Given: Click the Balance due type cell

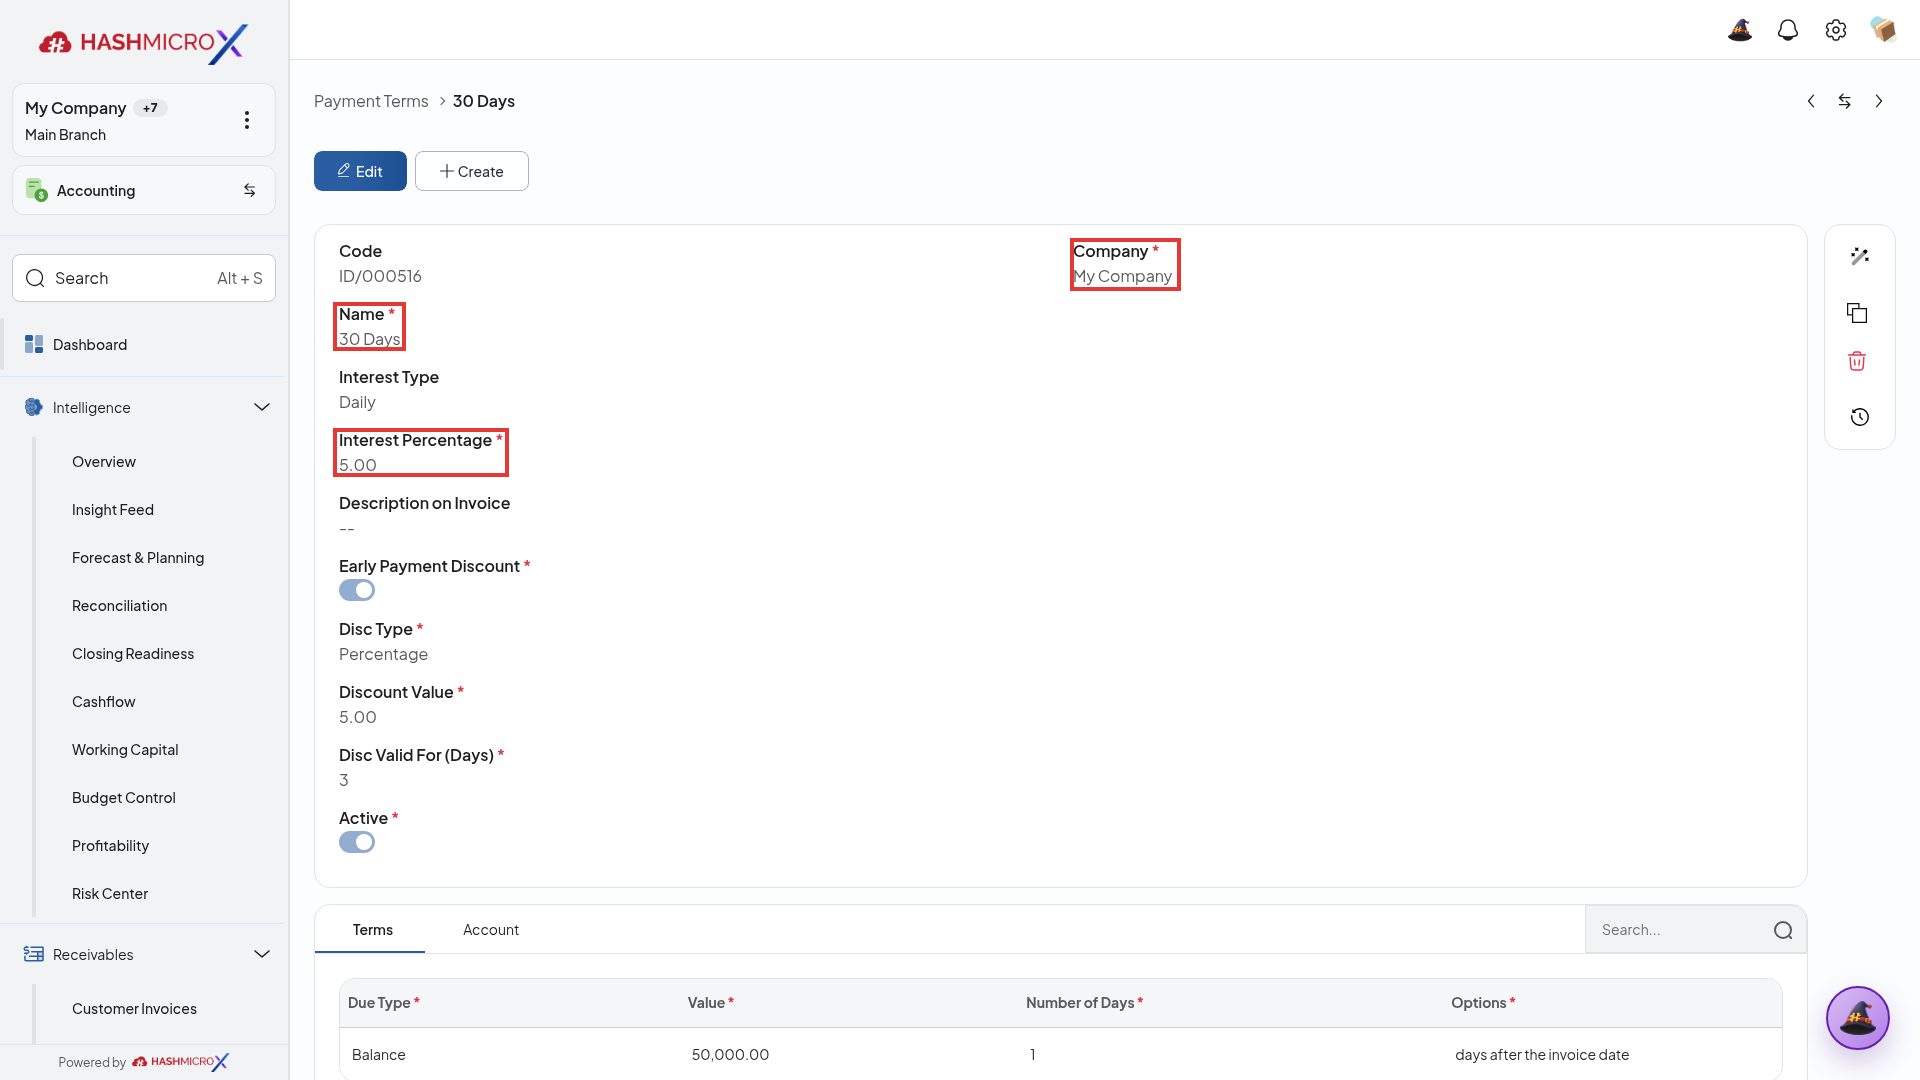Looking at the screenshot, I should [379, 1055].
